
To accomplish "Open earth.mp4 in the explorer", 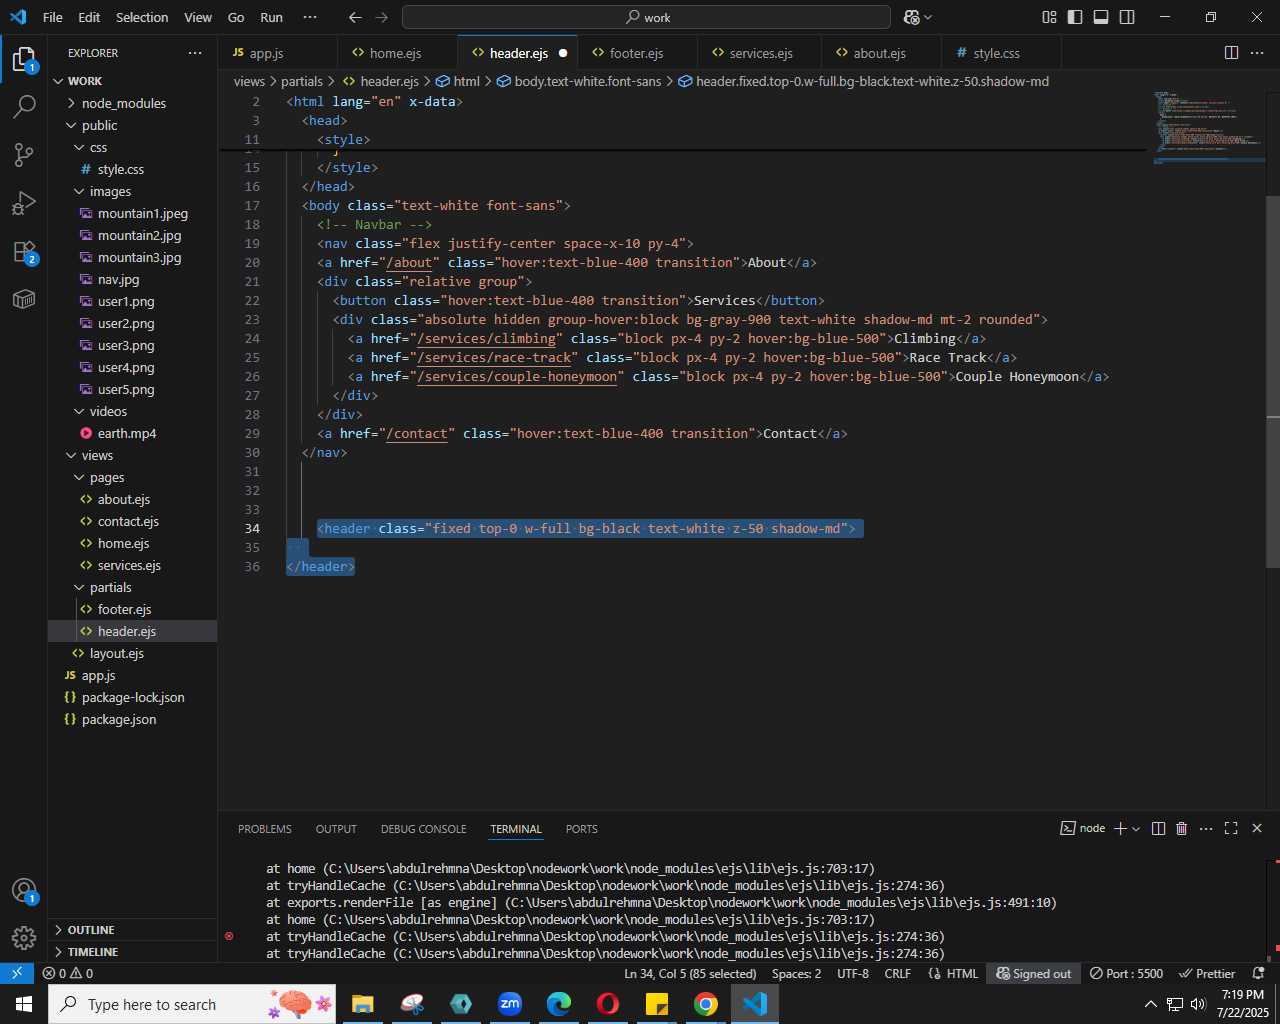I will (132, 433).
